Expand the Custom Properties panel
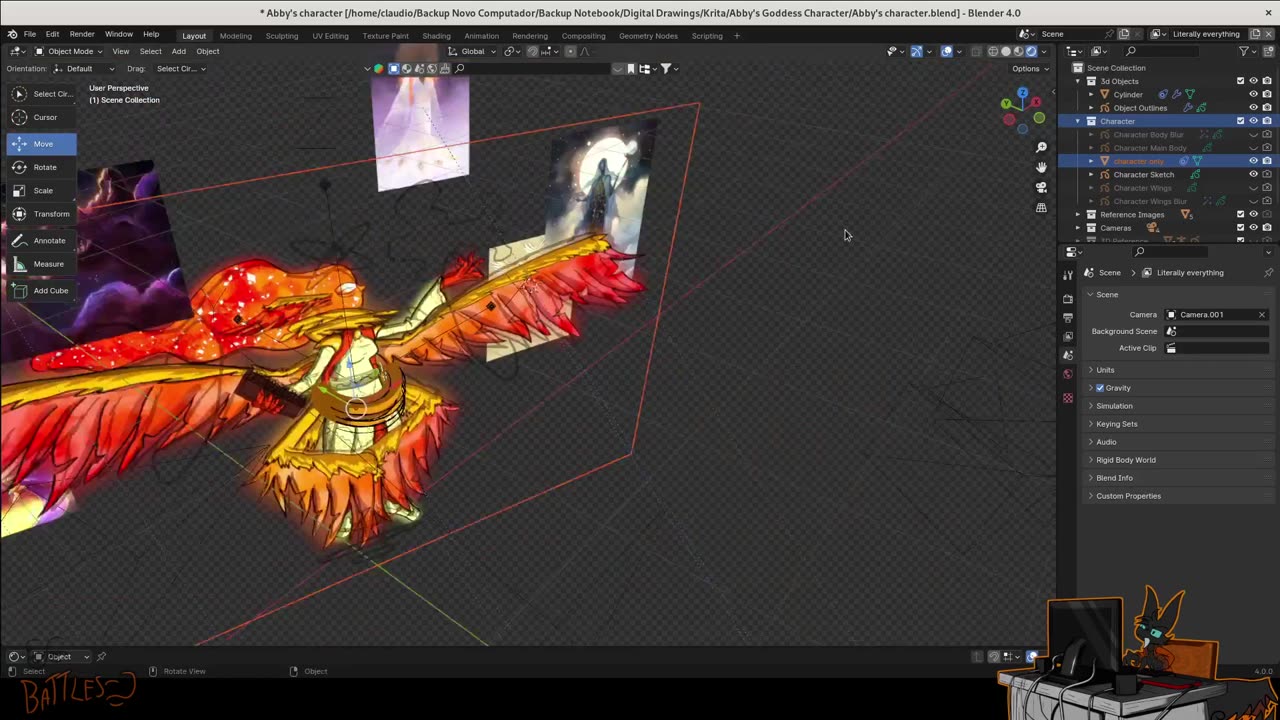Image resolution: width=1280 pixels, height=720 pixels. point(1128,496)
